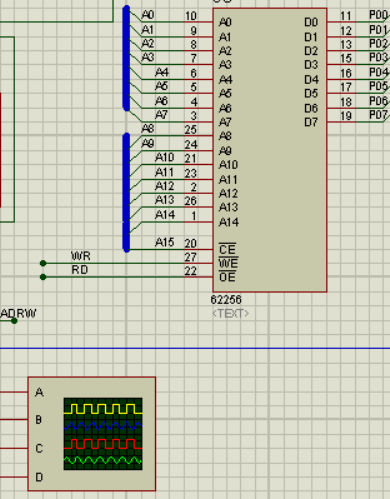Select the lower blue address bus
390x499 pixels.
126,192
